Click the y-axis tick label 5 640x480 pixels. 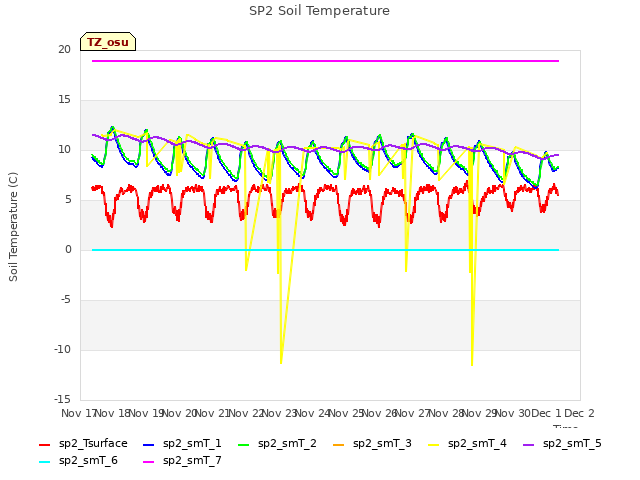pyautogui.click(x=68, y=200)
